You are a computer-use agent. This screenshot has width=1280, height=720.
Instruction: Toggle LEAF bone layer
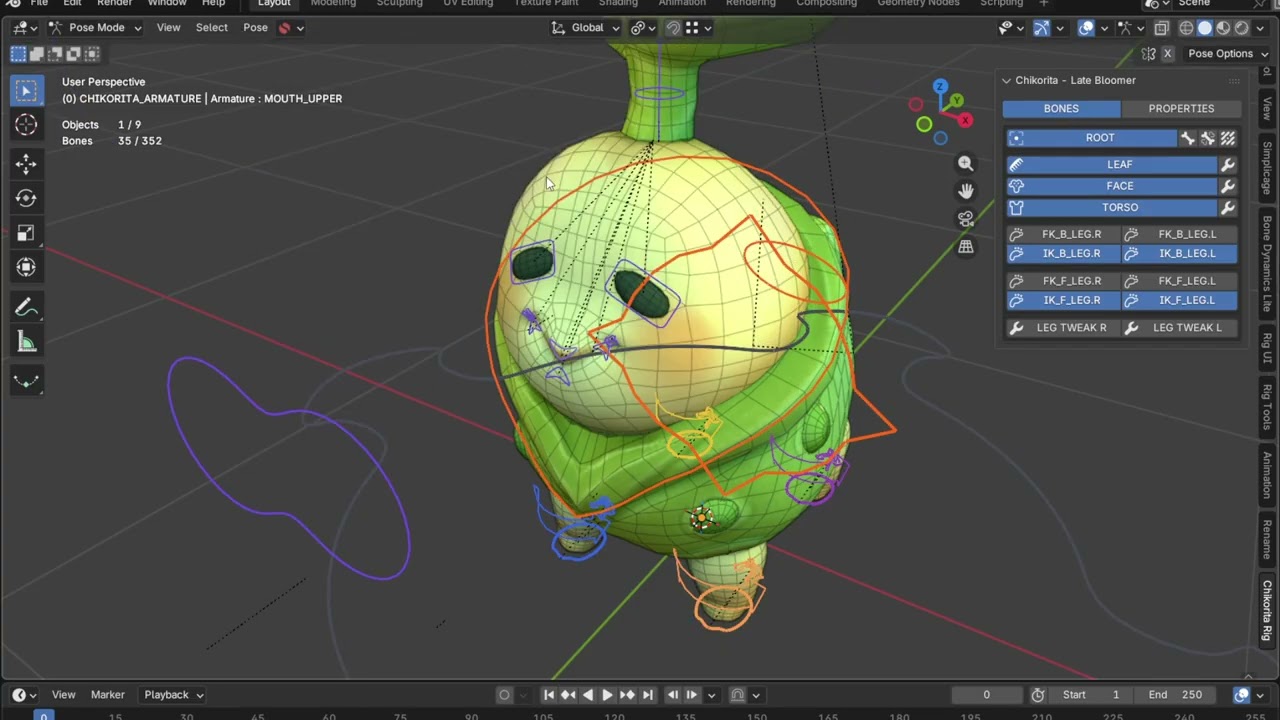1111,164
